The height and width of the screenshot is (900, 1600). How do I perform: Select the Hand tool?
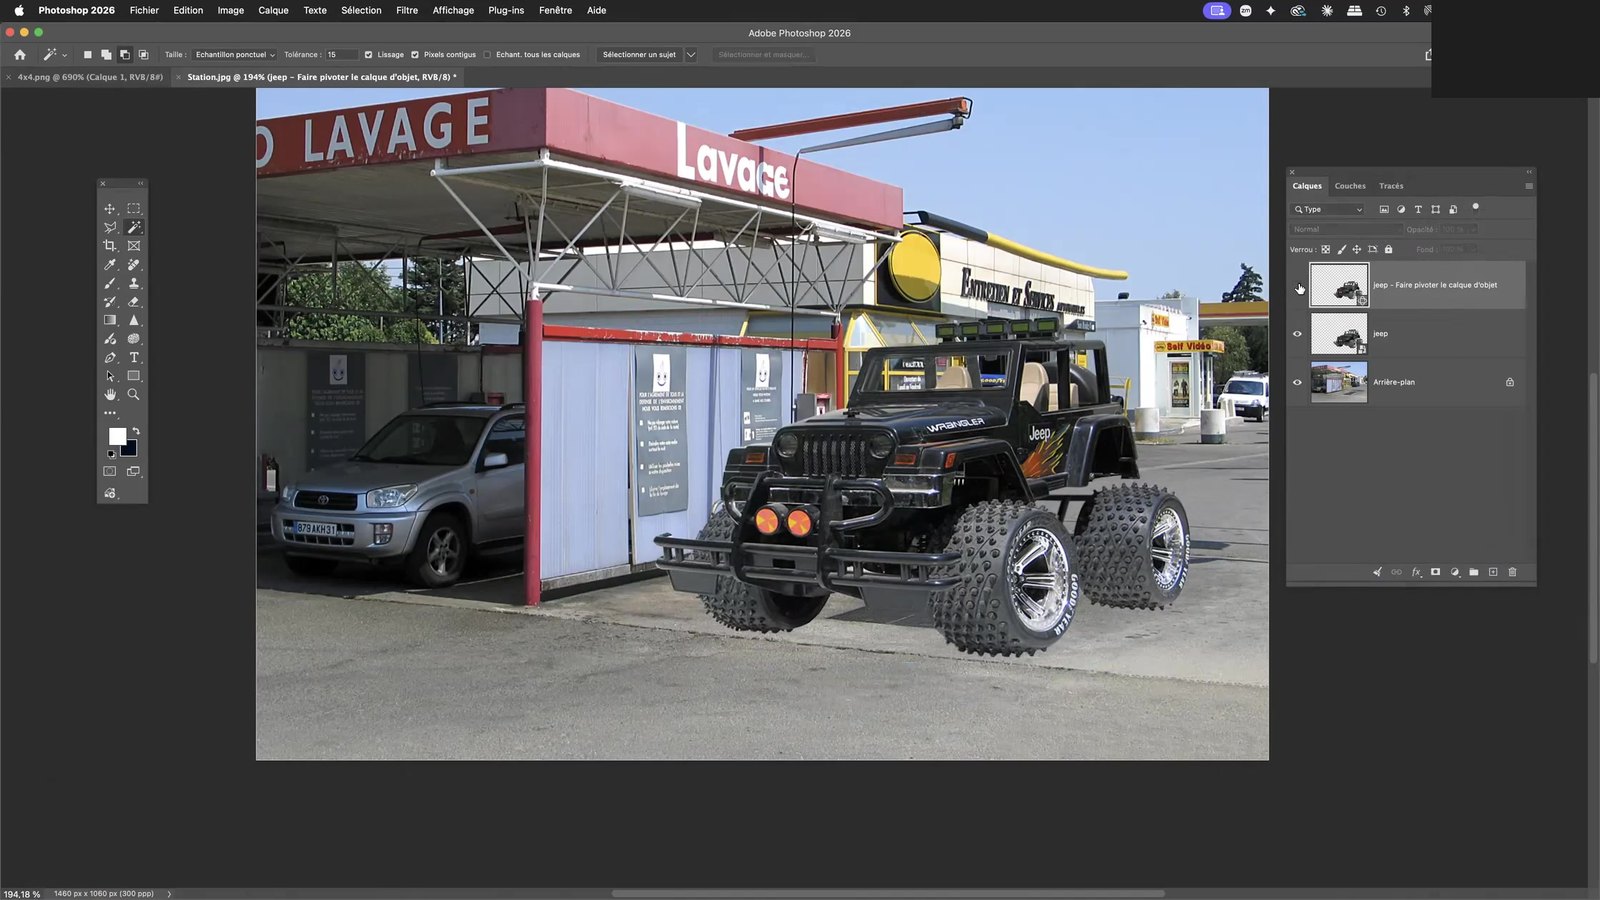click(110, 395)
